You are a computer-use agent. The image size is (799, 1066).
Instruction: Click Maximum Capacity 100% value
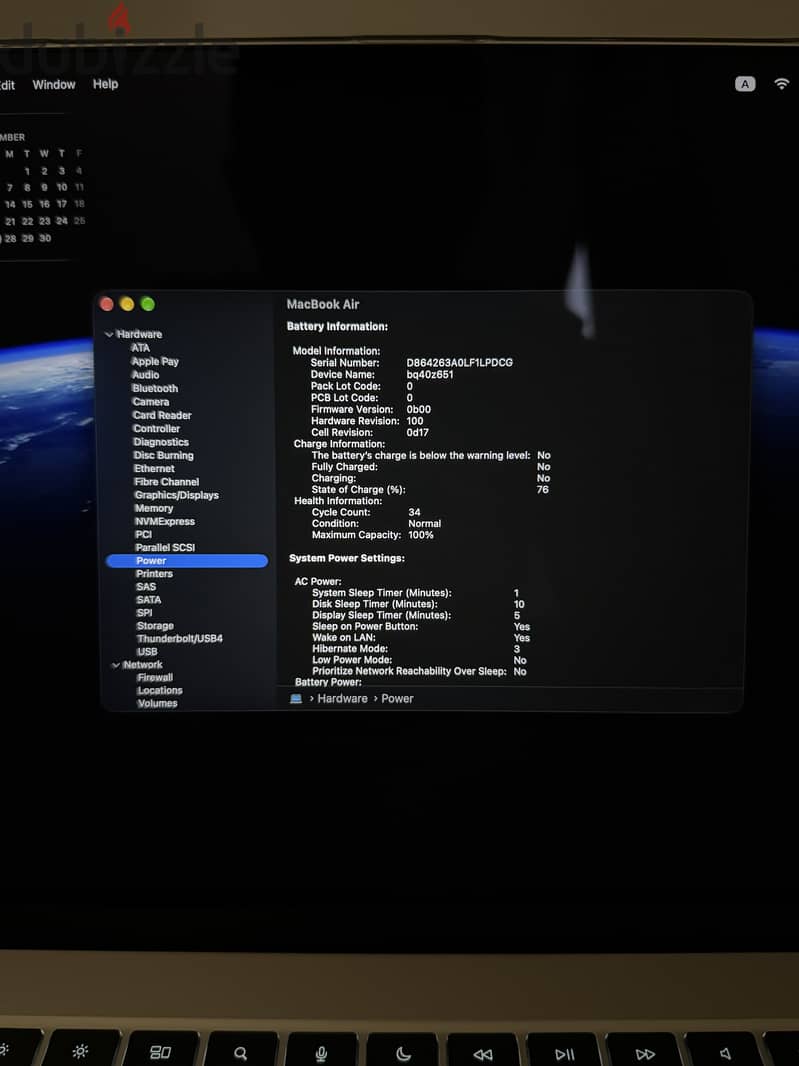[421, 536]
